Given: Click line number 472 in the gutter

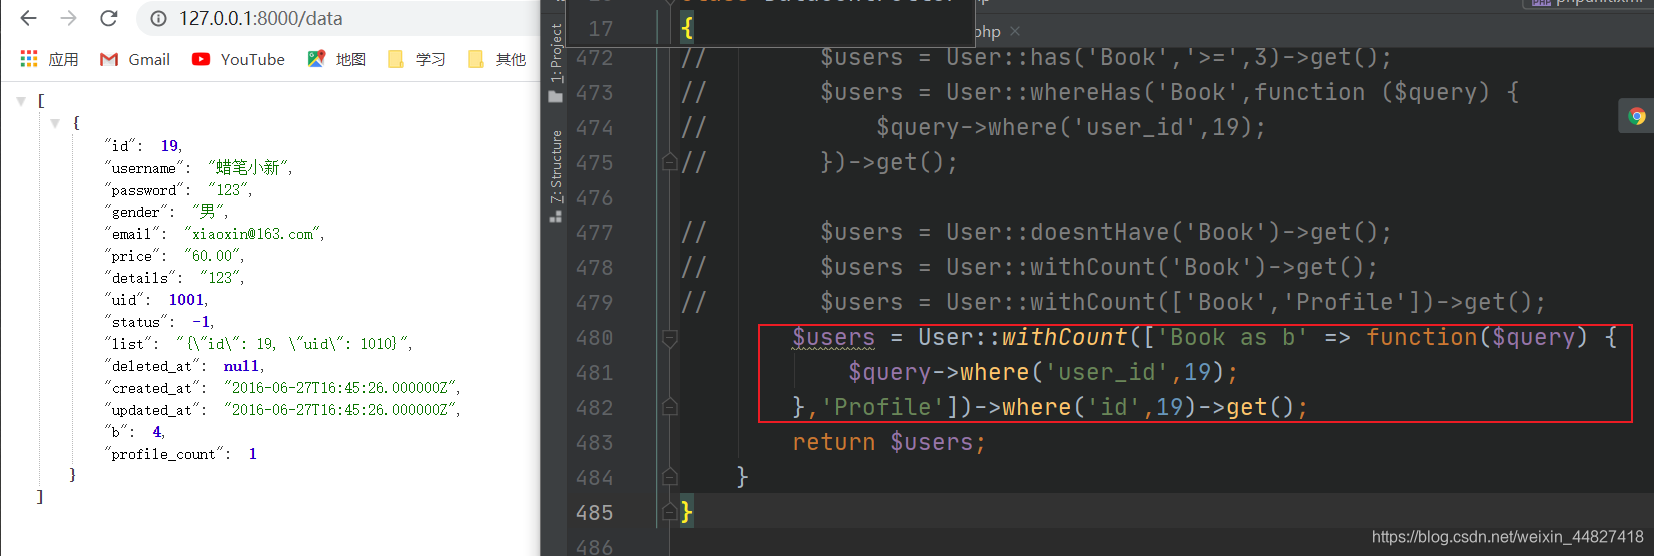Looking at the screenshot, I should pos(594,58).
